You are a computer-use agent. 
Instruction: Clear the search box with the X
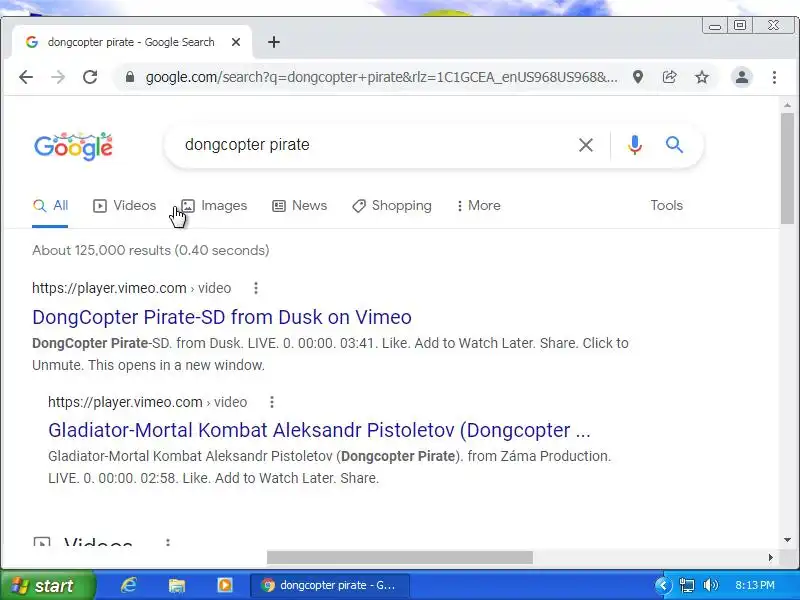click(x=586, y=145)
